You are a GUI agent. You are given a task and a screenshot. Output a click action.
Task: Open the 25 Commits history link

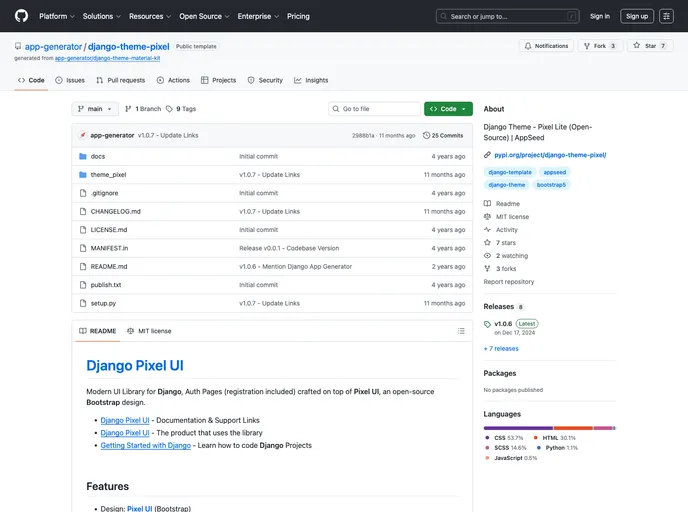click(443, 136)
